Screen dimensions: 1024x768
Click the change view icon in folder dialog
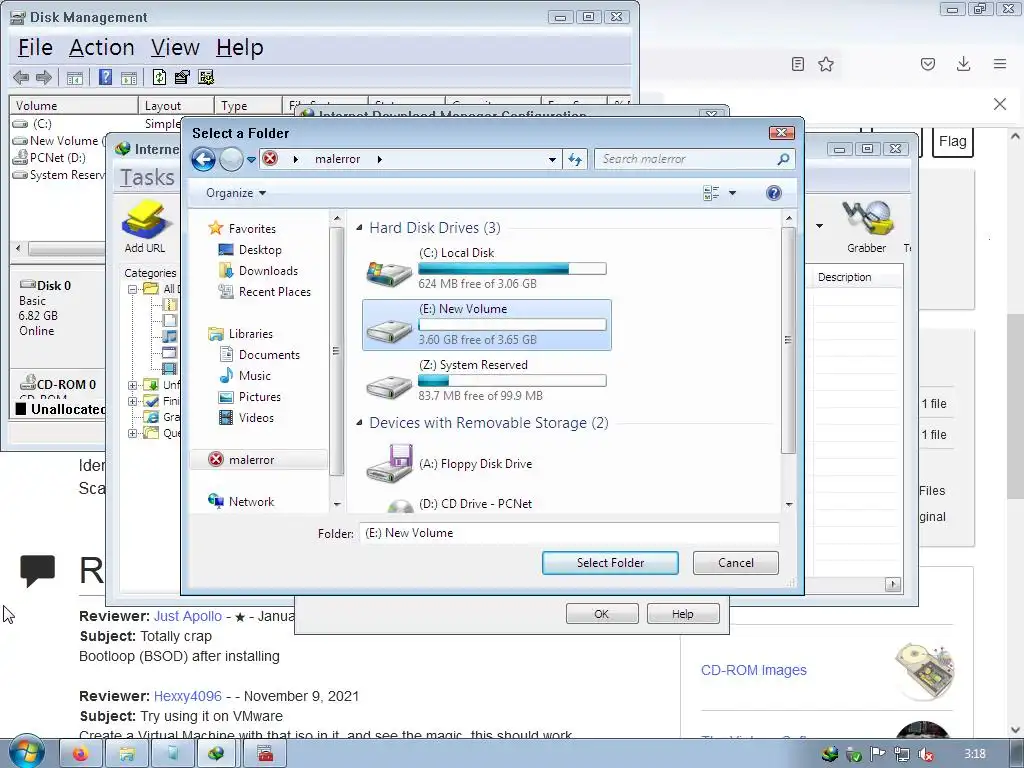click(x=711, y=193)
